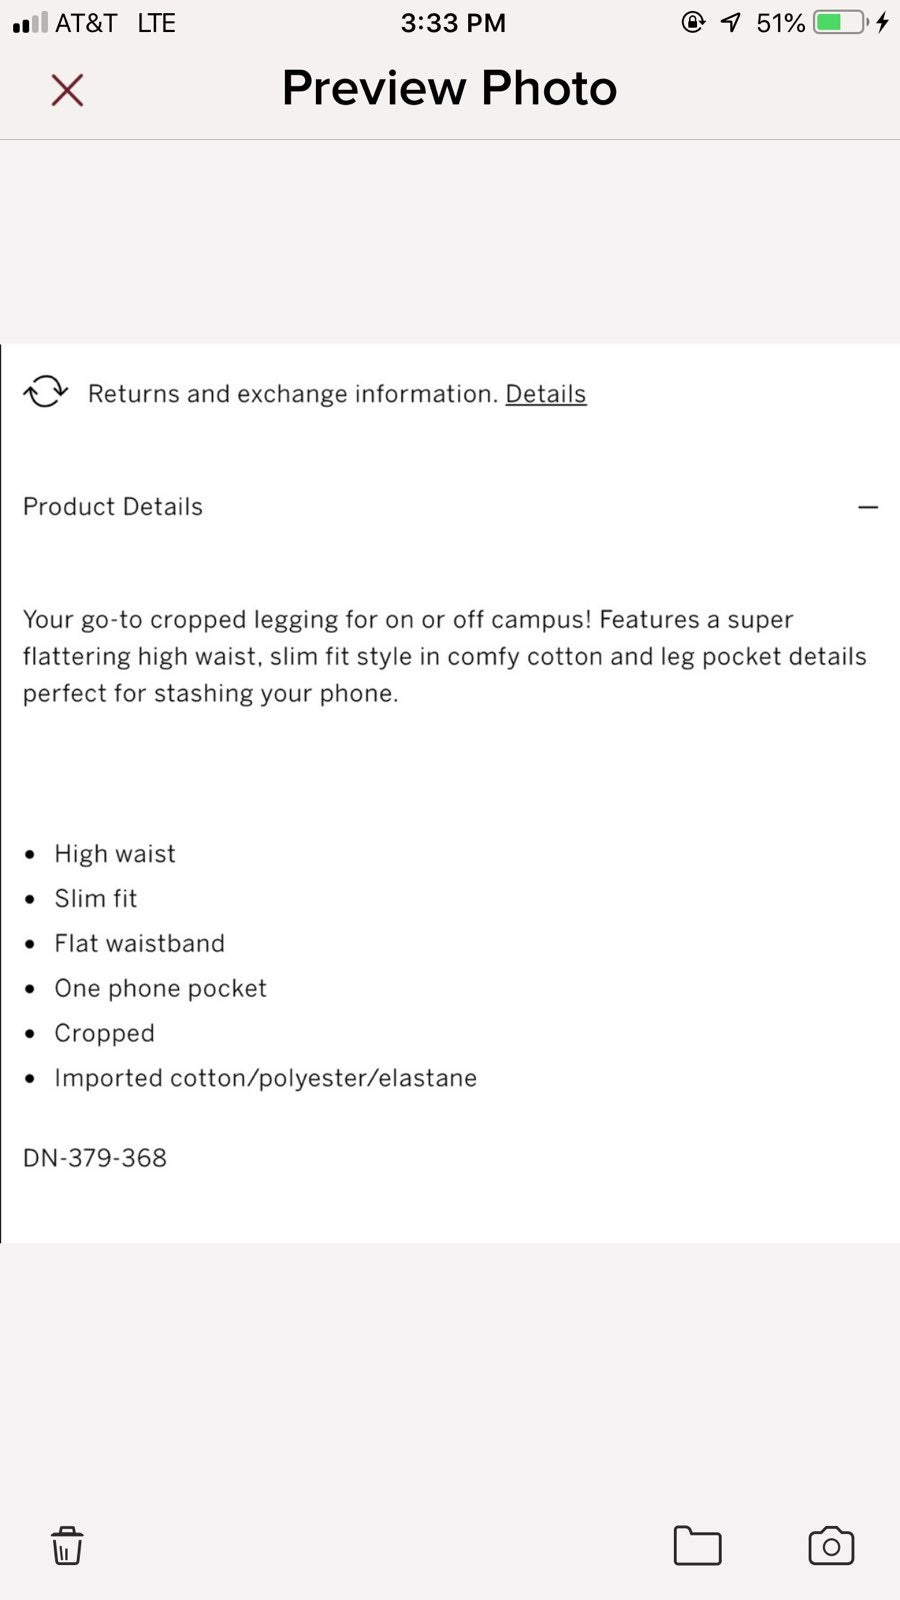The image size is (900, 1600).
Task: Select the product code DN-379-368
Action: [x=95, y=1158]
